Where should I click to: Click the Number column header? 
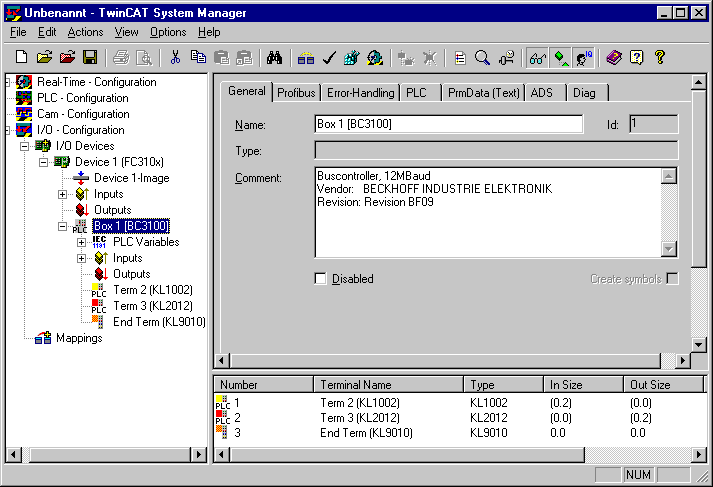tap(263, 385)
